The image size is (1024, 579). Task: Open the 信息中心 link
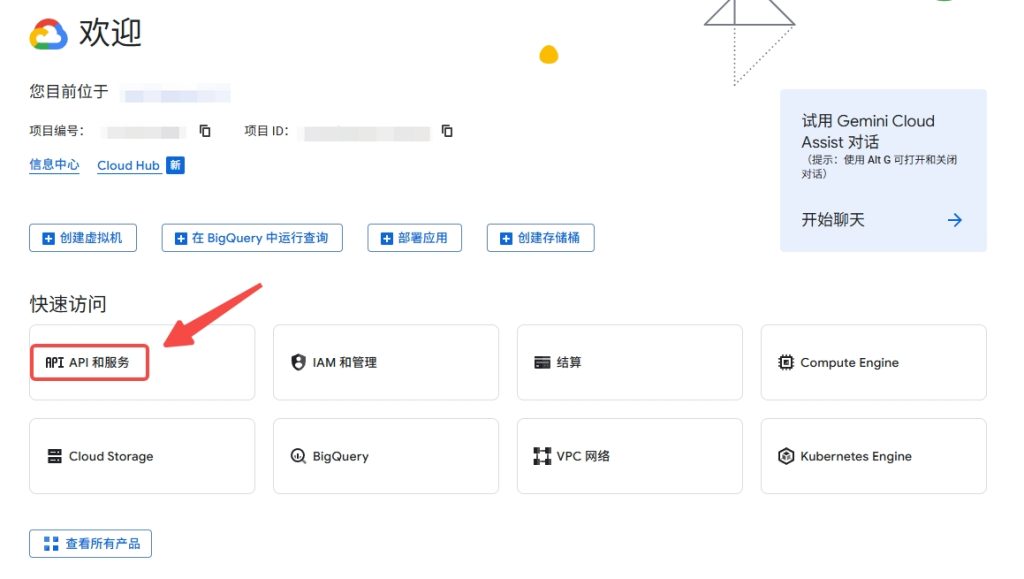tap(54, 165)
